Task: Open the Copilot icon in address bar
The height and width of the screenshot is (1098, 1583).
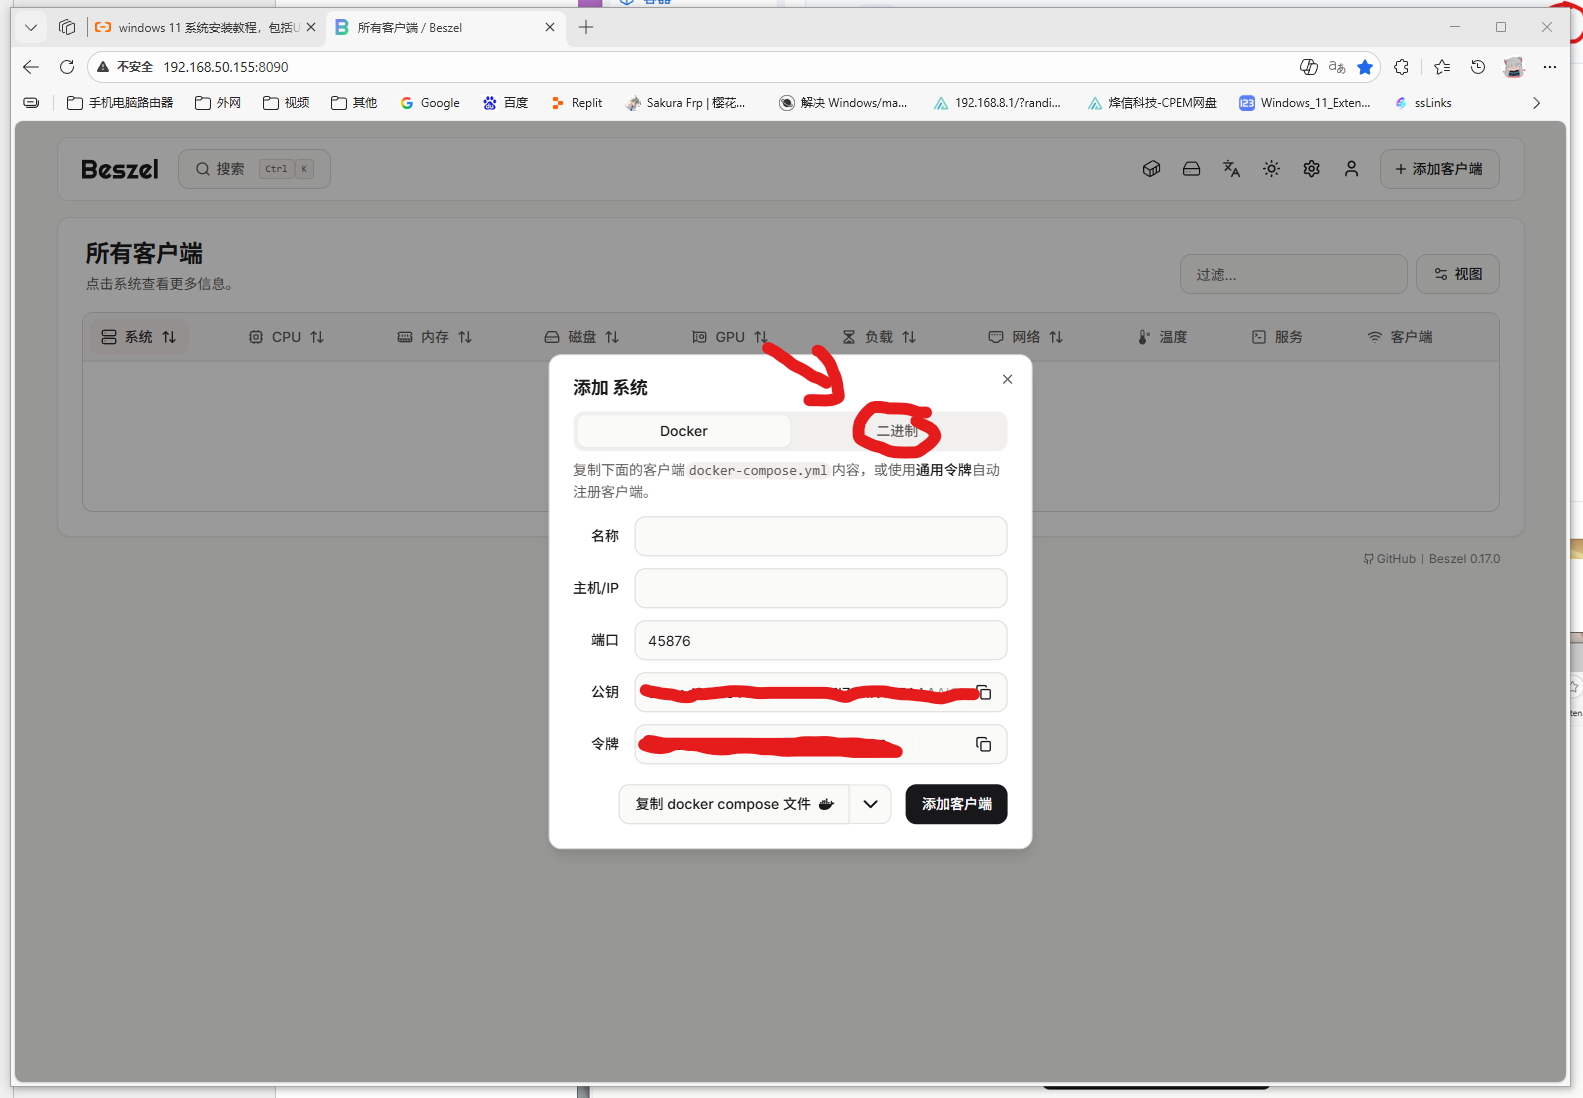Action: click(x=1308, y=67)
